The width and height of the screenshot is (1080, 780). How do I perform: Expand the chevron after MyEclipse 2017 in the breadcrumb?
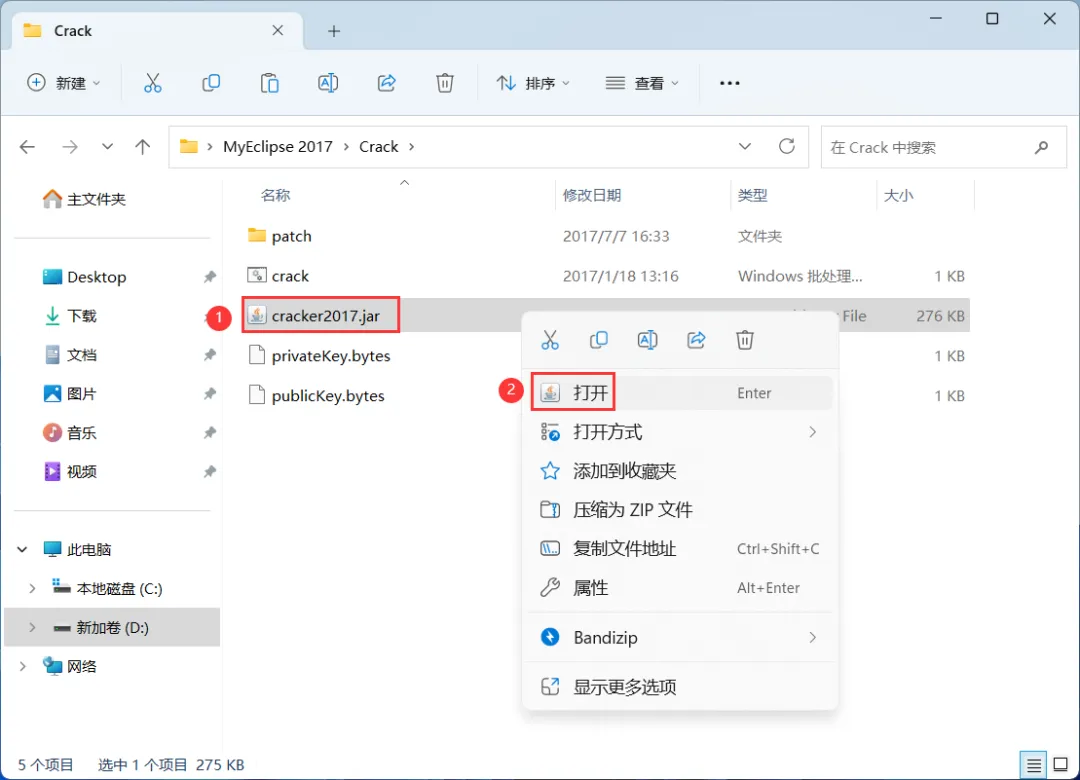(x=346, y=147)
